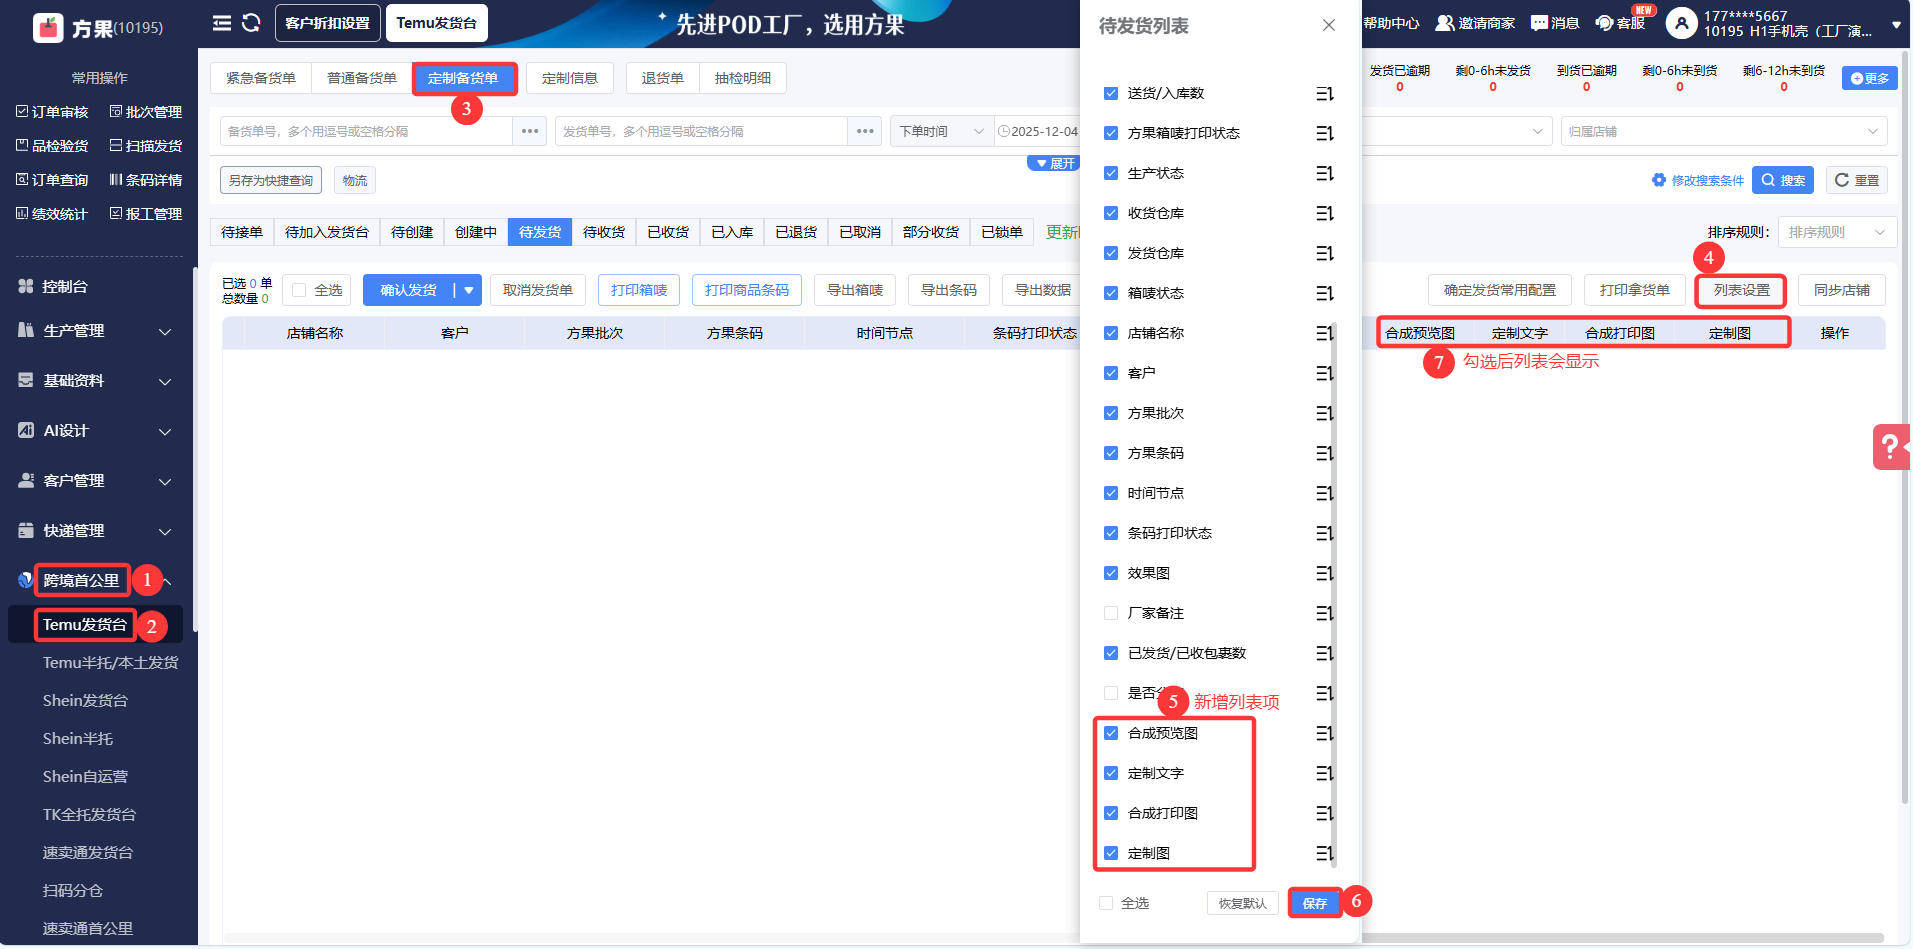Open 归属店铺 dropdown

[1724, 131]
